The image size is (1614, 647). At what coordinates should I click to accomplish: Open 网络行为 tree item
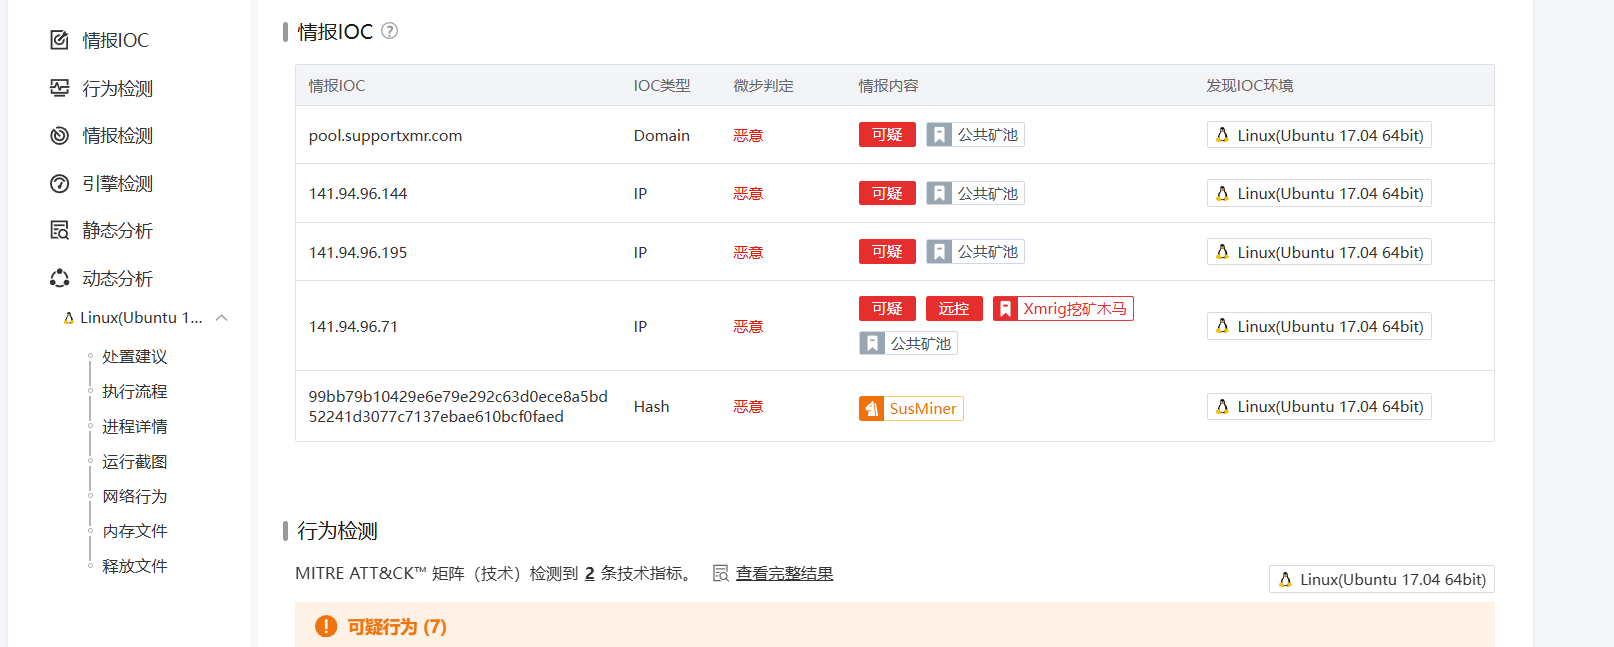[x=134, y=496]
